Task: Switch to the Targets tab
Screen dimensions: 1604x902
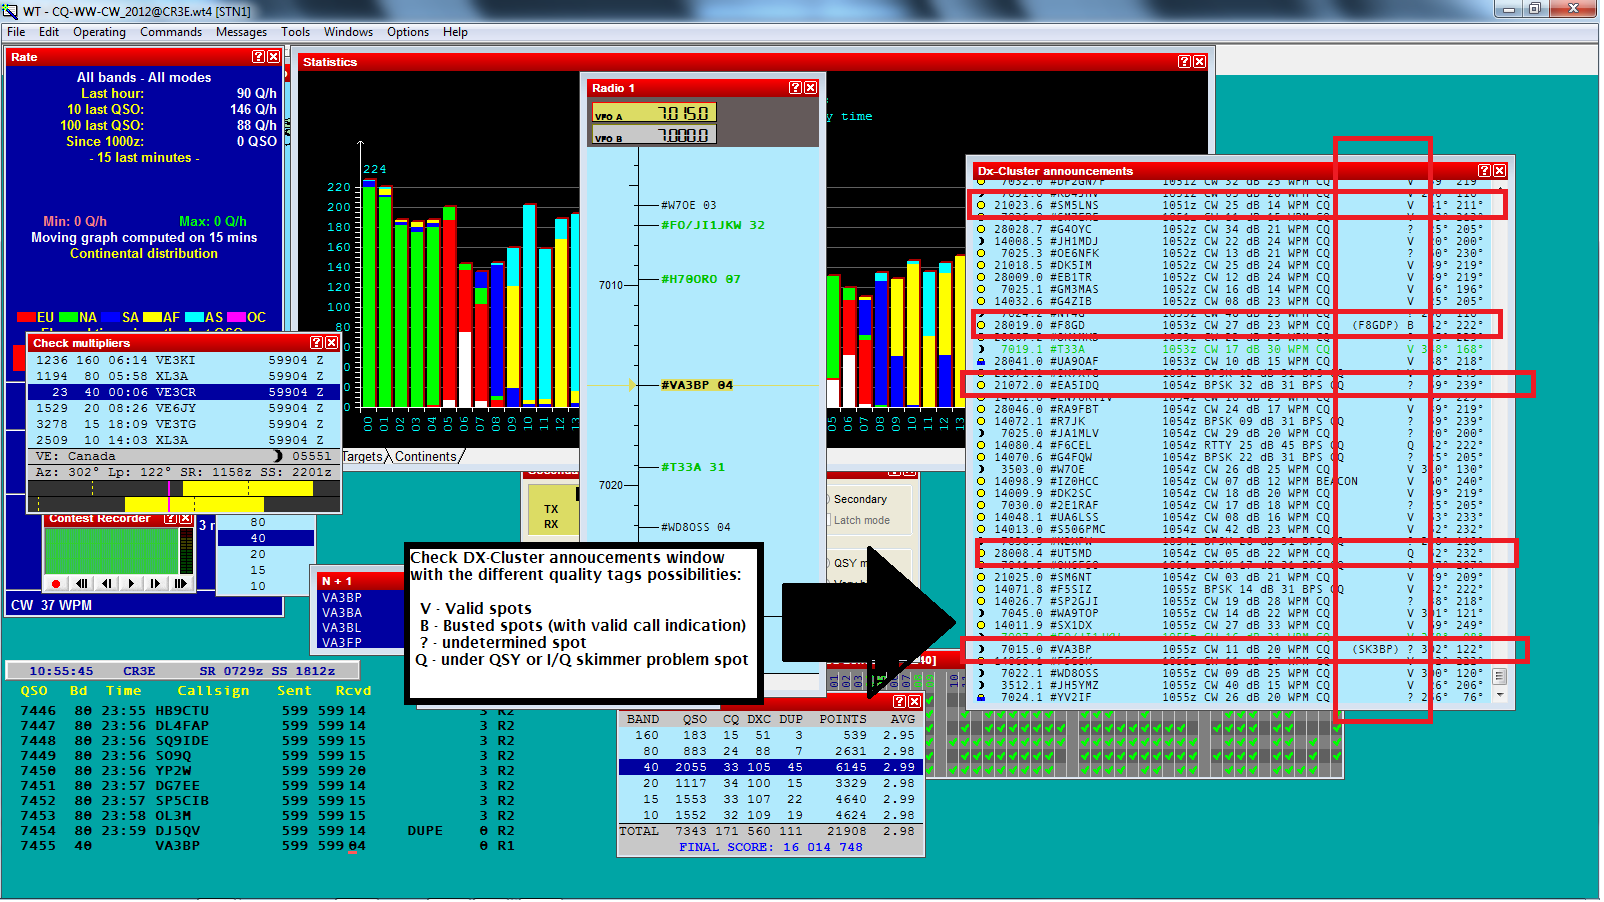Action: [362, 457]
